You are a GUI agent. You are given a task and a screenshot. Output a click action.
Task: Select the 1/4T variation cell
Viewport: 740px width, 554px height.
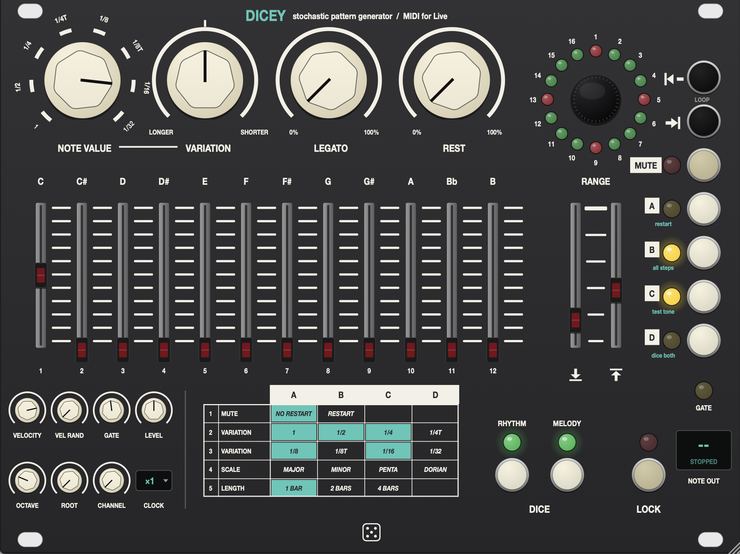tap(435, 432)
